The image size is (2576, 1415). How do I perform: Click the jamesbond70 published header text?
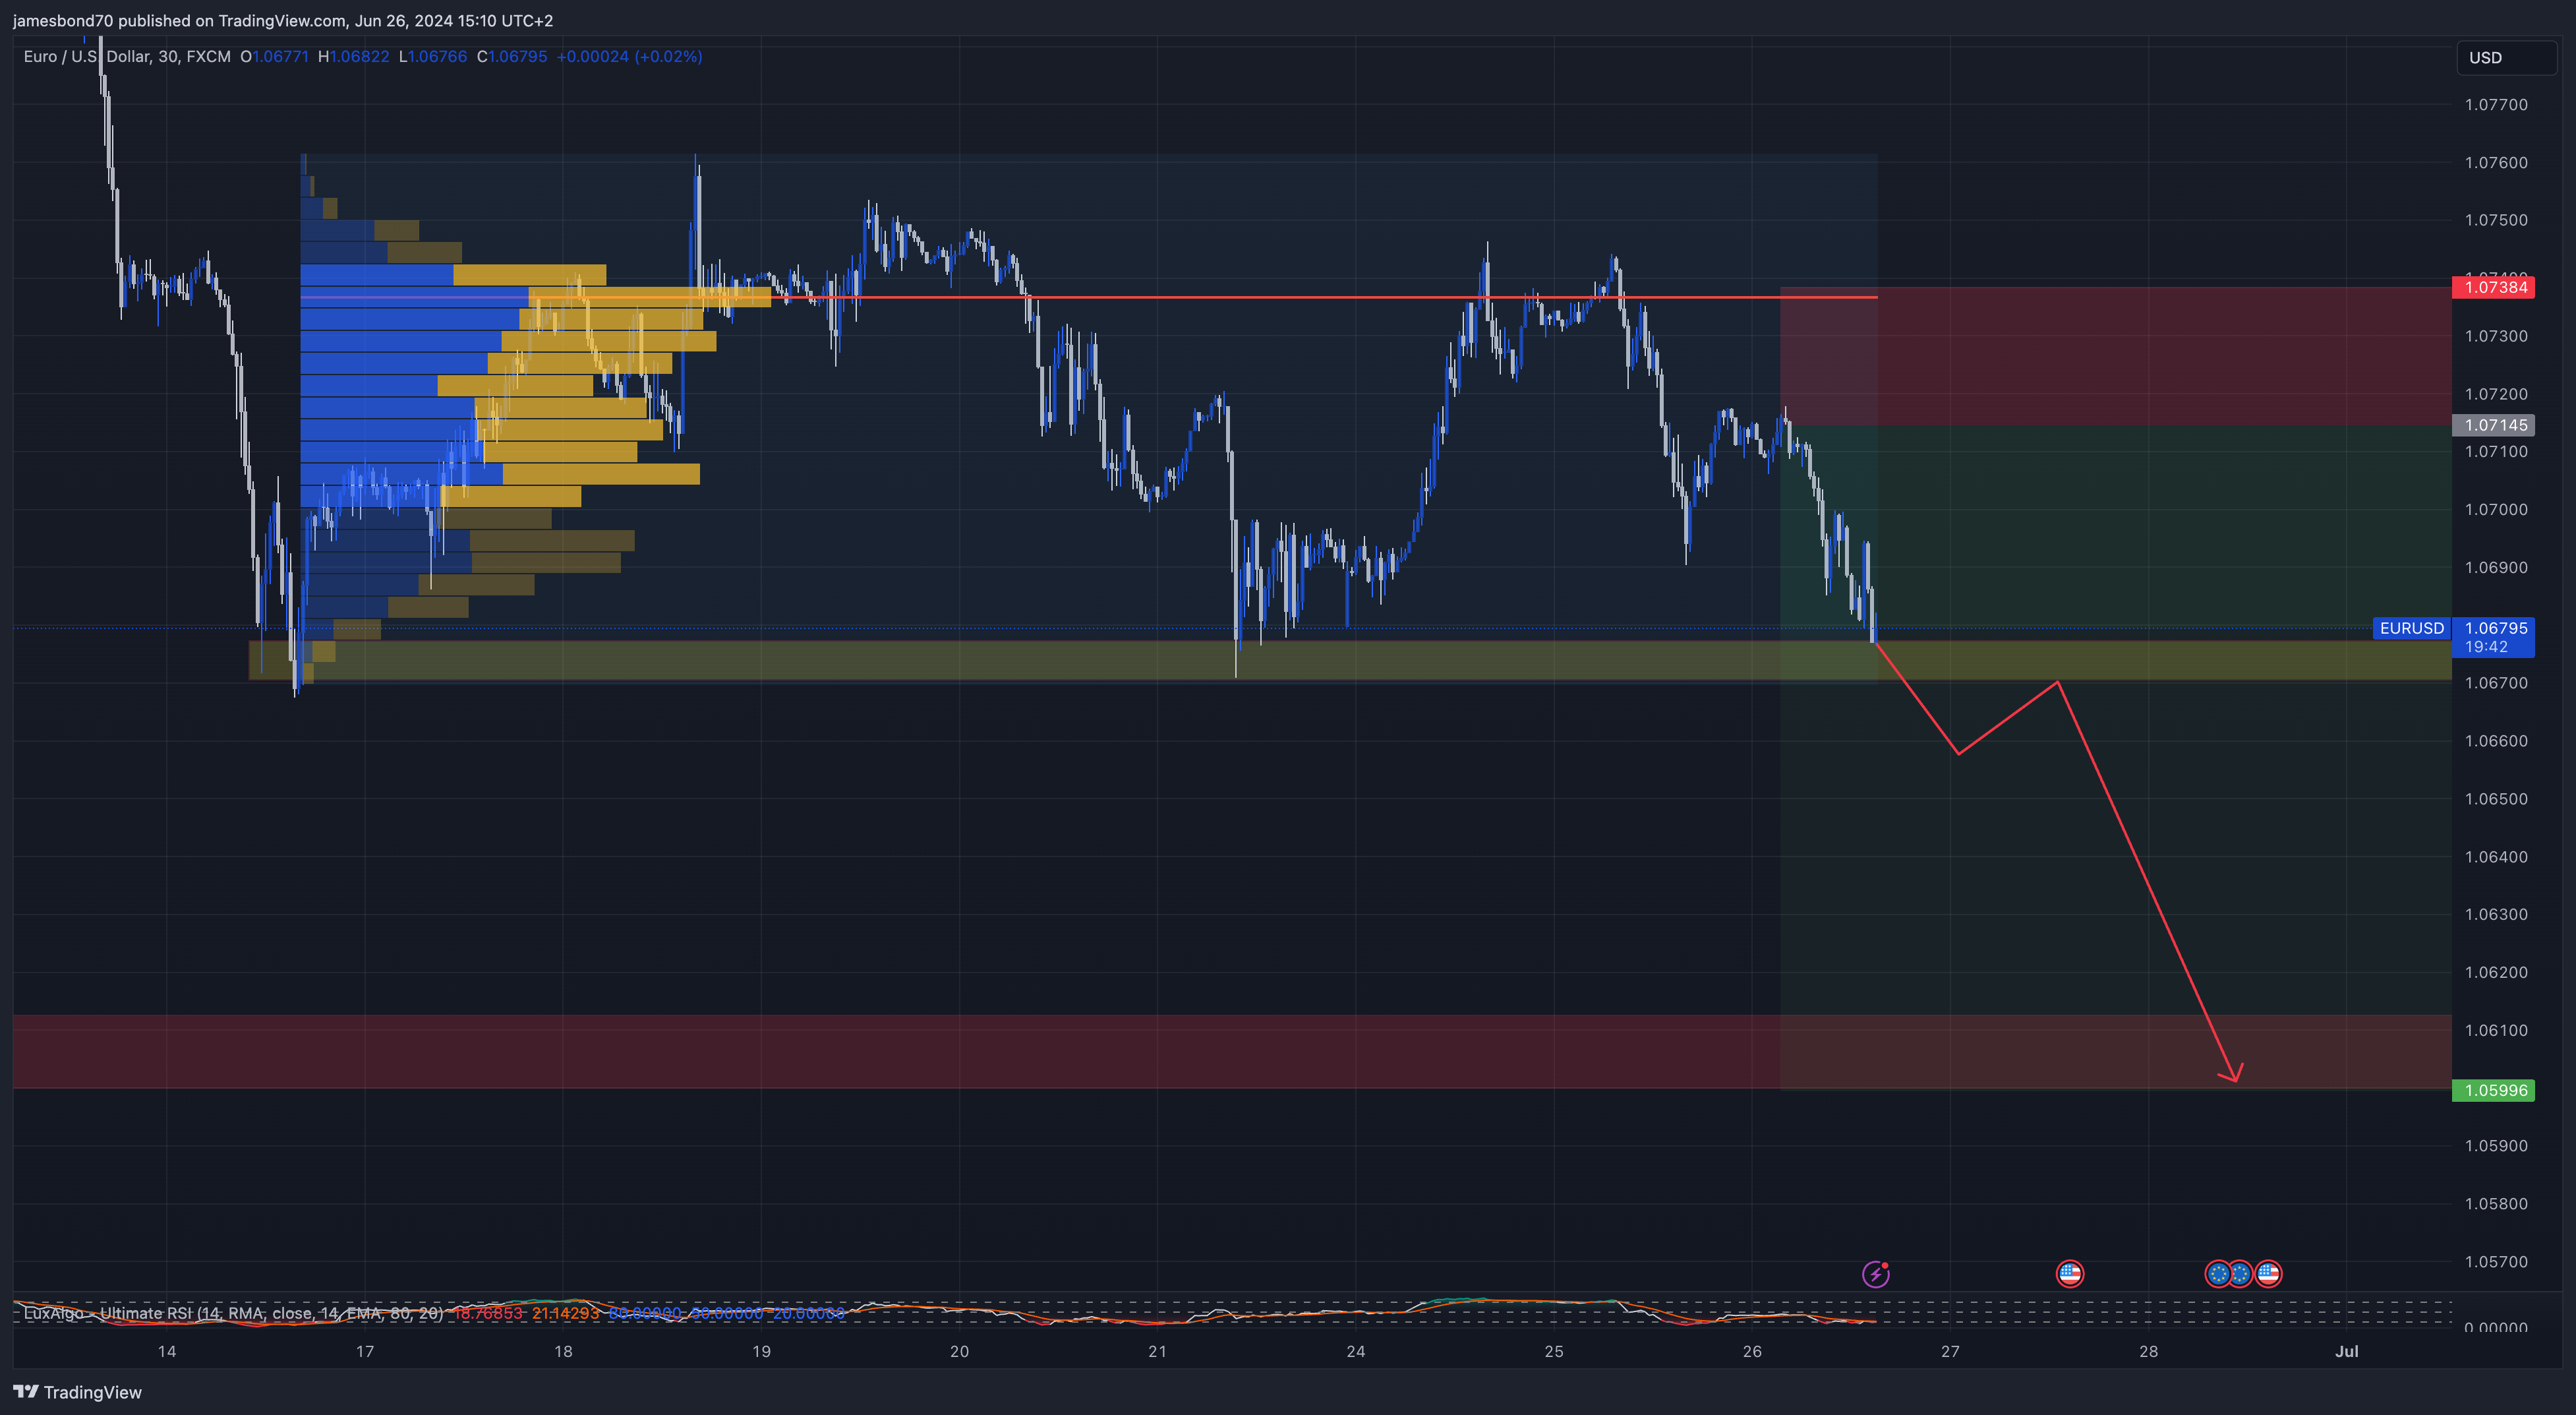coord(283,20)
